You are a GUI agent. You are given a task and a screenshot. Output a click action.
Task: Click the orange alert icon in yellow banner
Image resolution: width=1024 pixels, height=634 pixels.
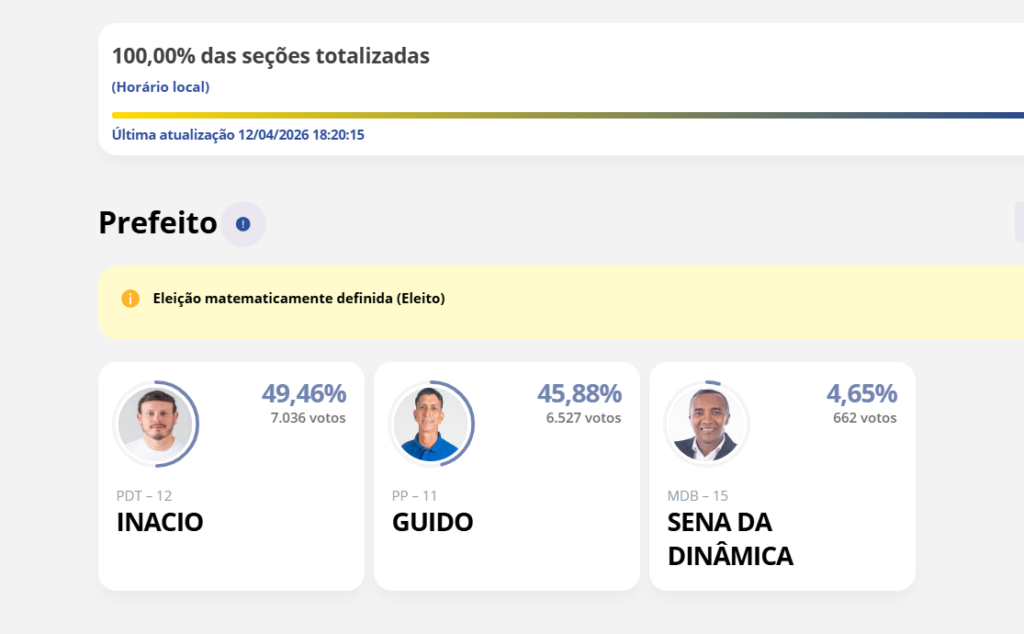tap(130, 298)
